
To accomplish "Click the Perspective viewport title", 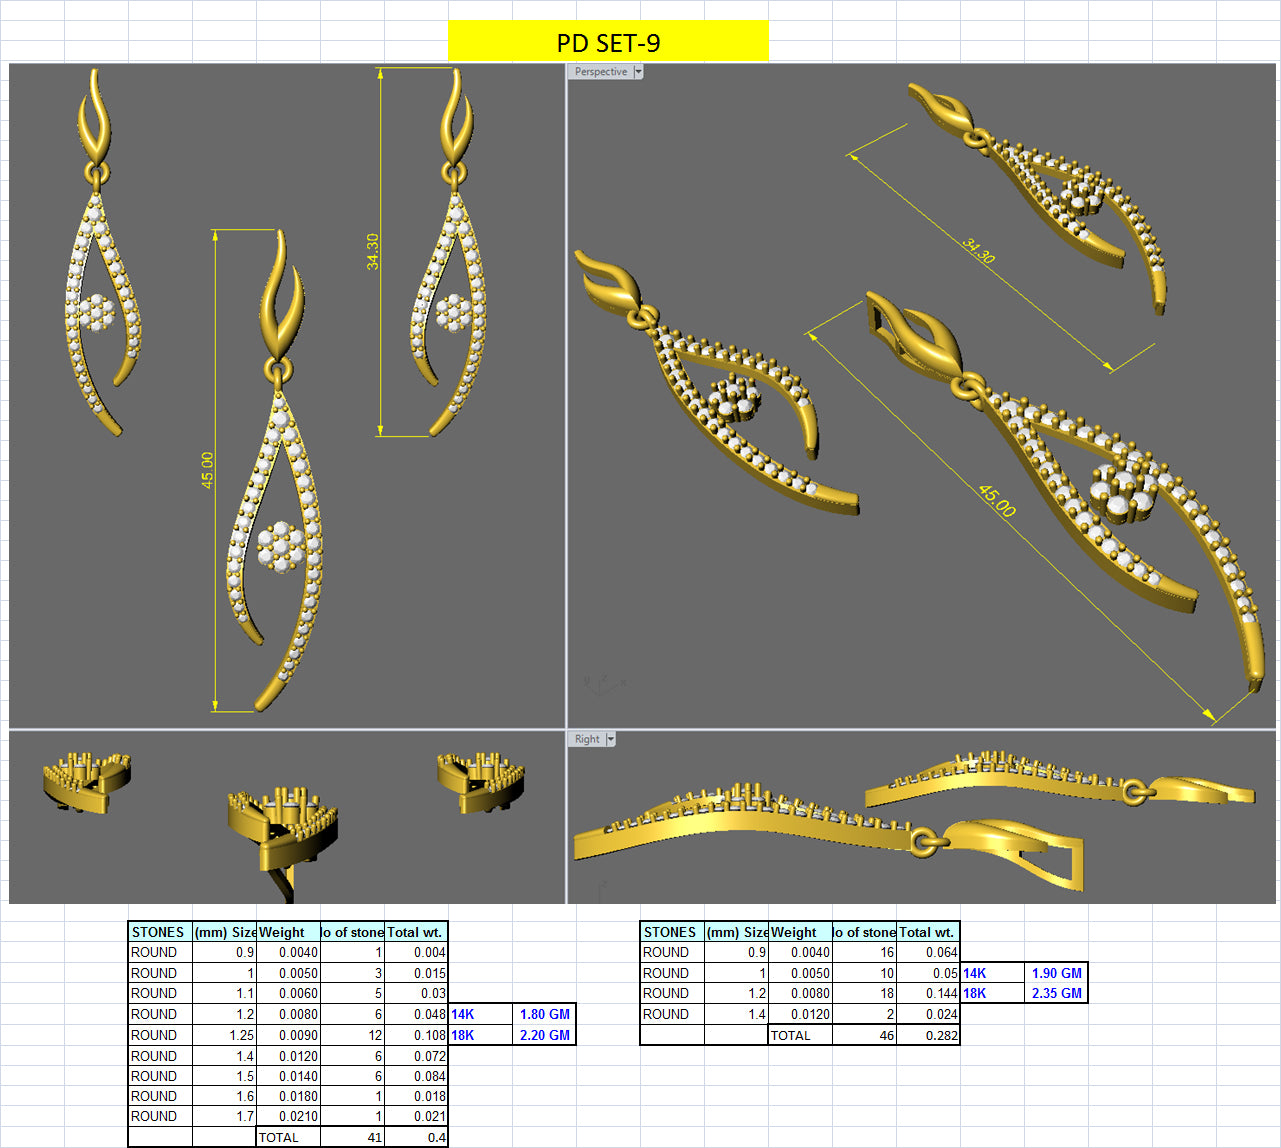I will 598,72.
